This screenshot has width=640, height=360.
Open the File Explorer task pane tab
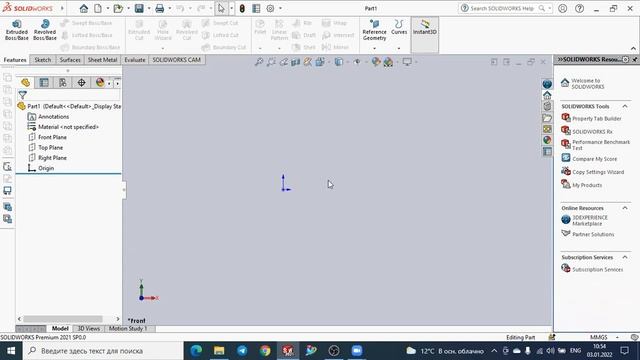(x=547, y=118)
